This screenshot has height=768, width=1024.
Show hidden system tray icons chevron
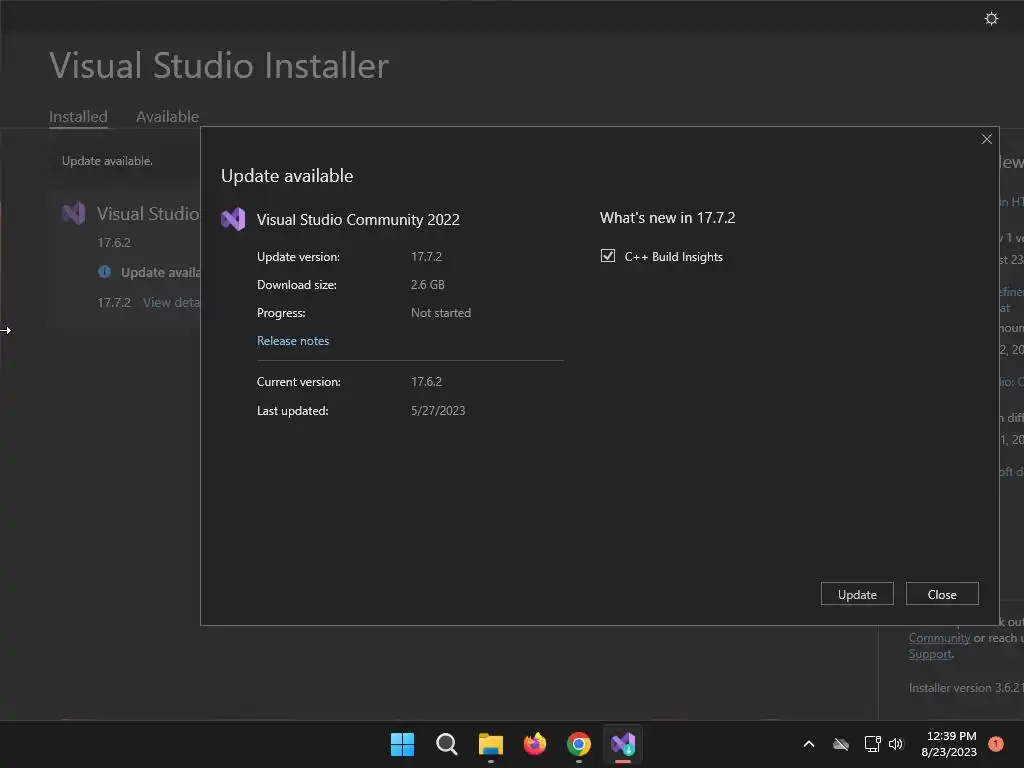point(808,744)
